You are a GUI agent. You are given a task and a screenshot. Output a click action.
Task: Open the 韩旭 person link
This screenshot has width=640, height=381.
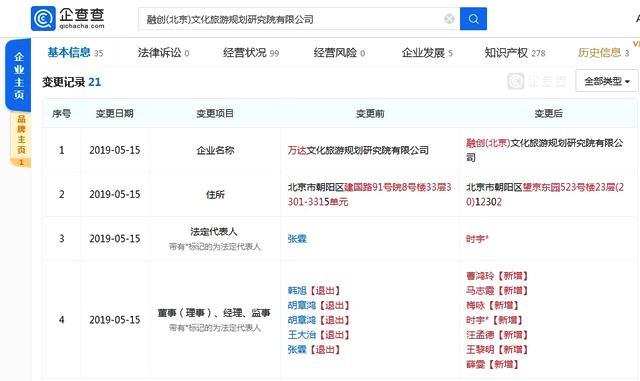[297, 290]
